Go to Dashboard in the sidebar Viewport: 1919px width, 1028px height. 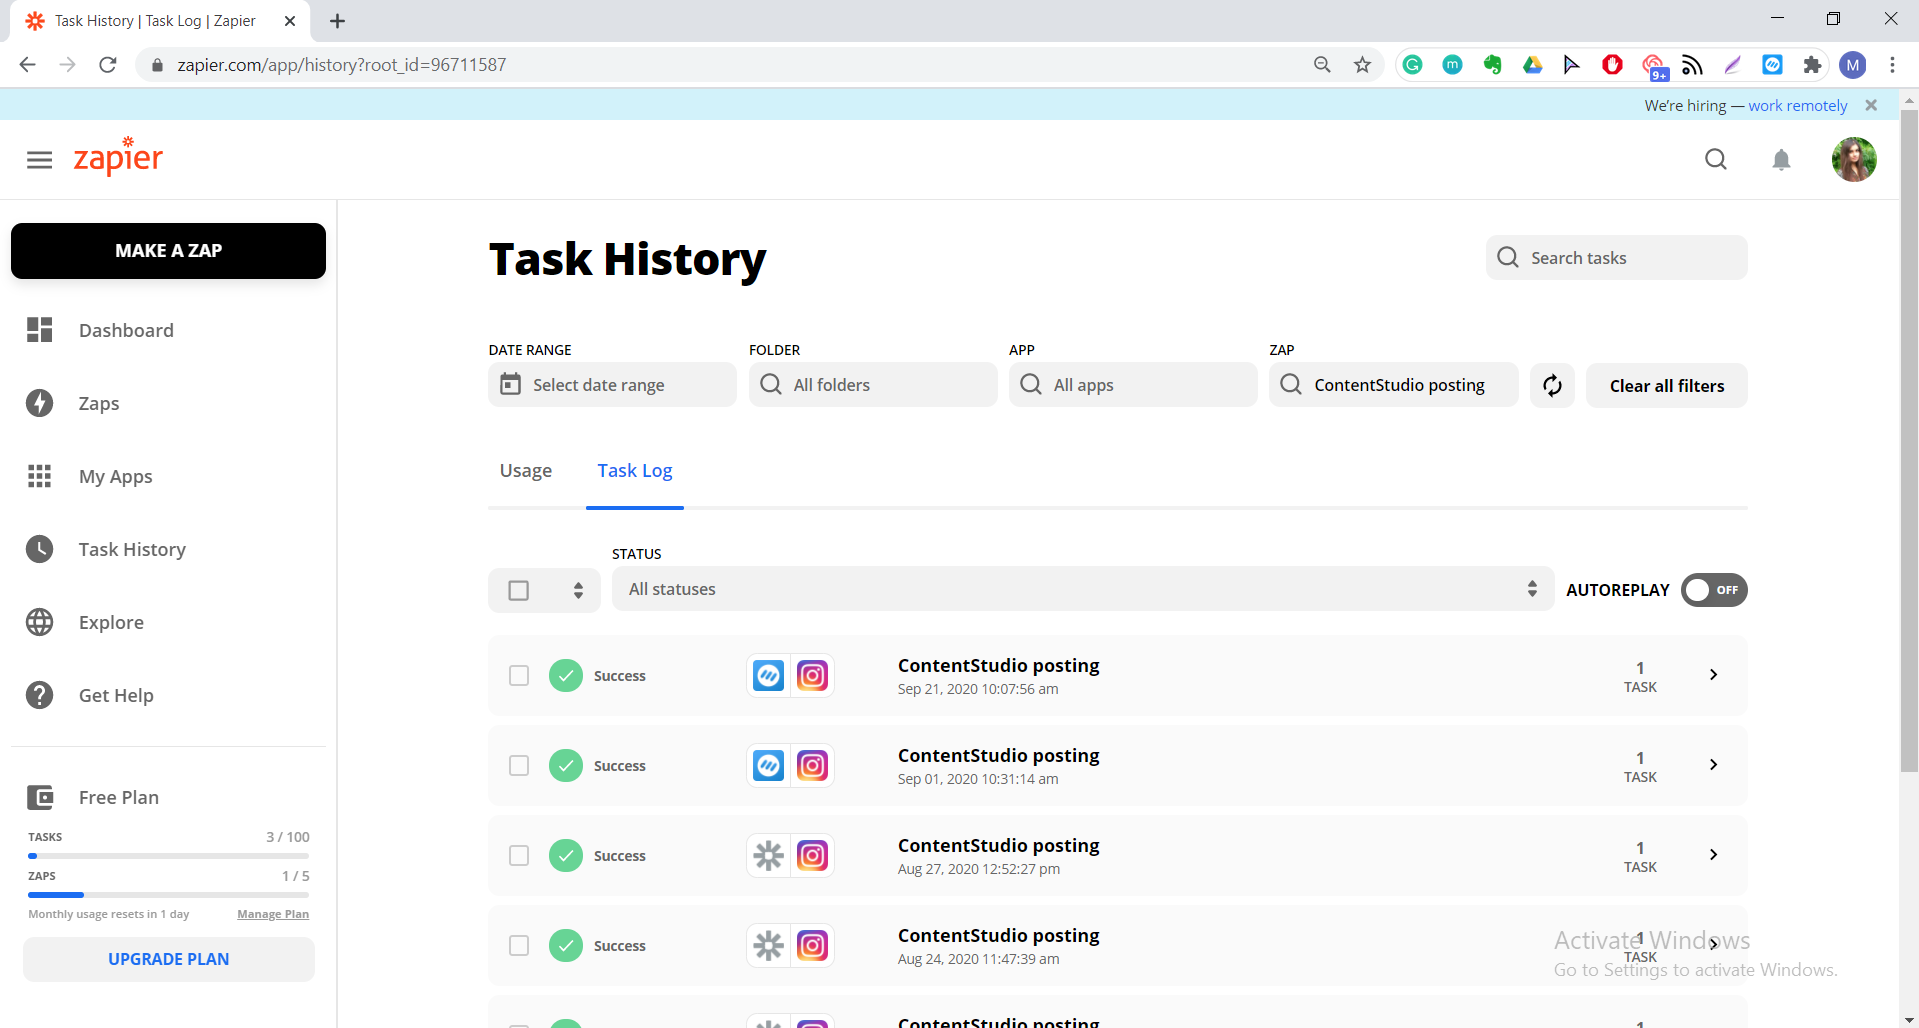tap(126, 330)
